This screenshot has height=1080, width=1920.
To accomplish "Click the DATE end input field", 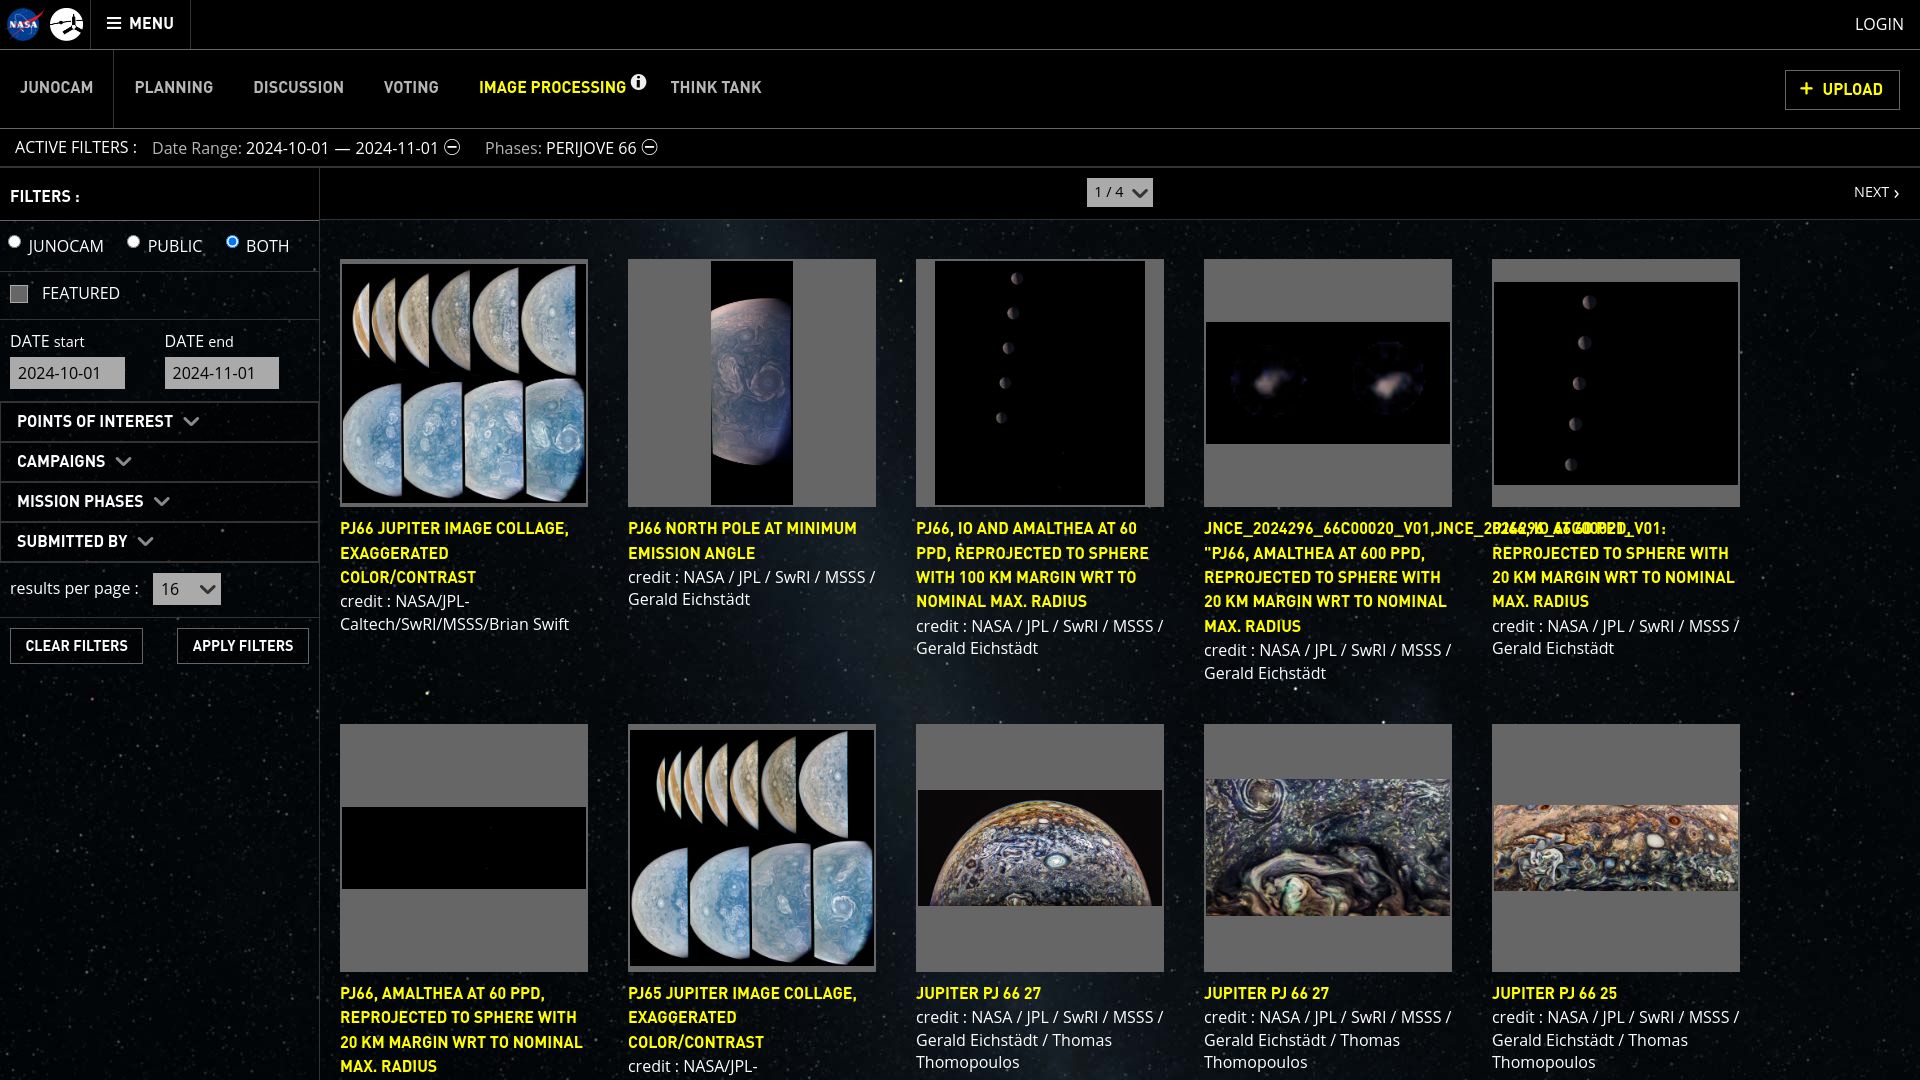I will point(221,373).
